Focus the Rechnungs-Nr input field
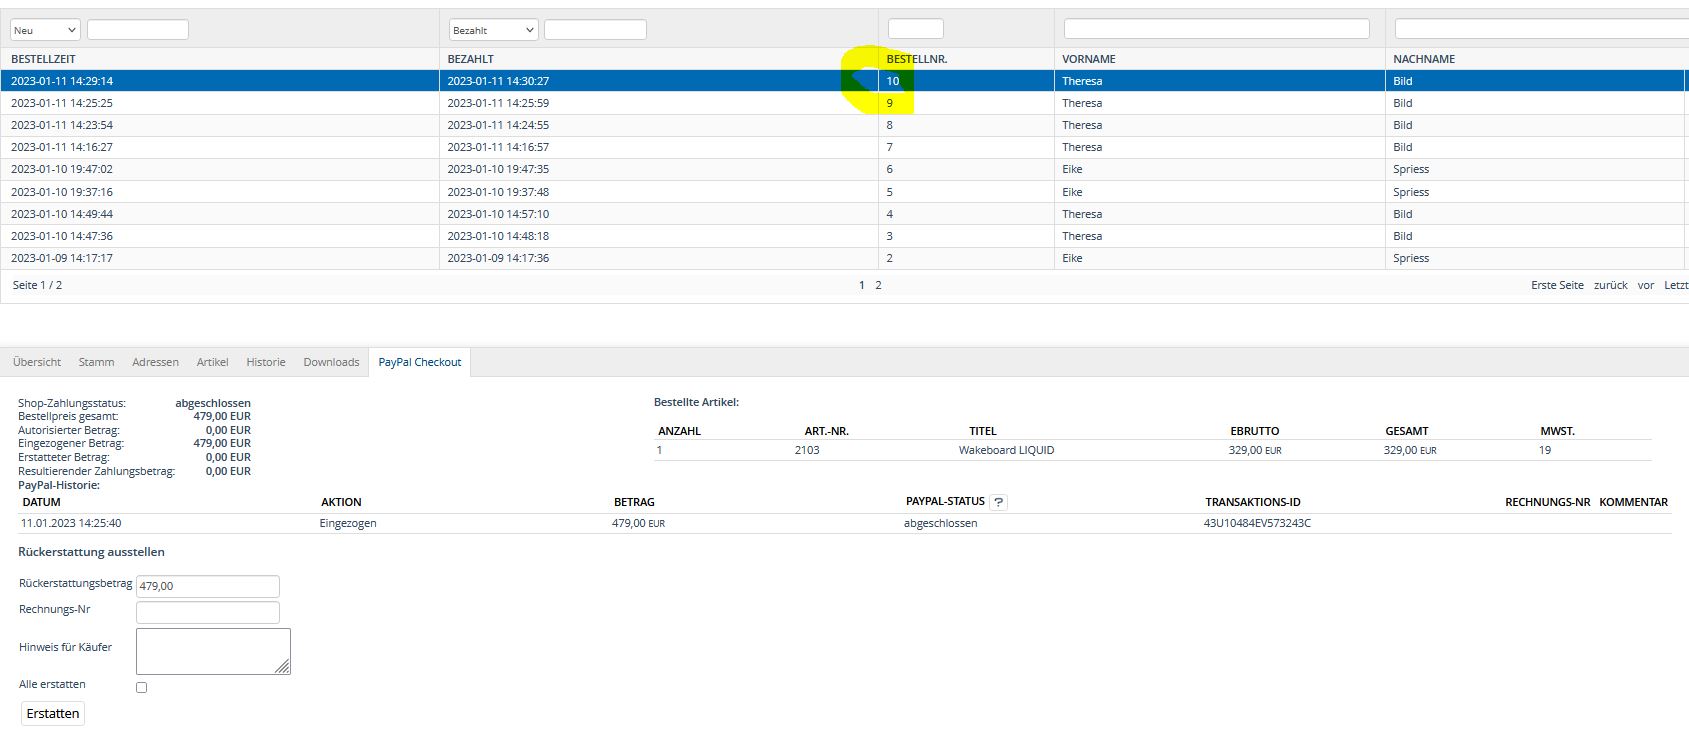This screenshot has width=1689, height=744. (207, 612)
